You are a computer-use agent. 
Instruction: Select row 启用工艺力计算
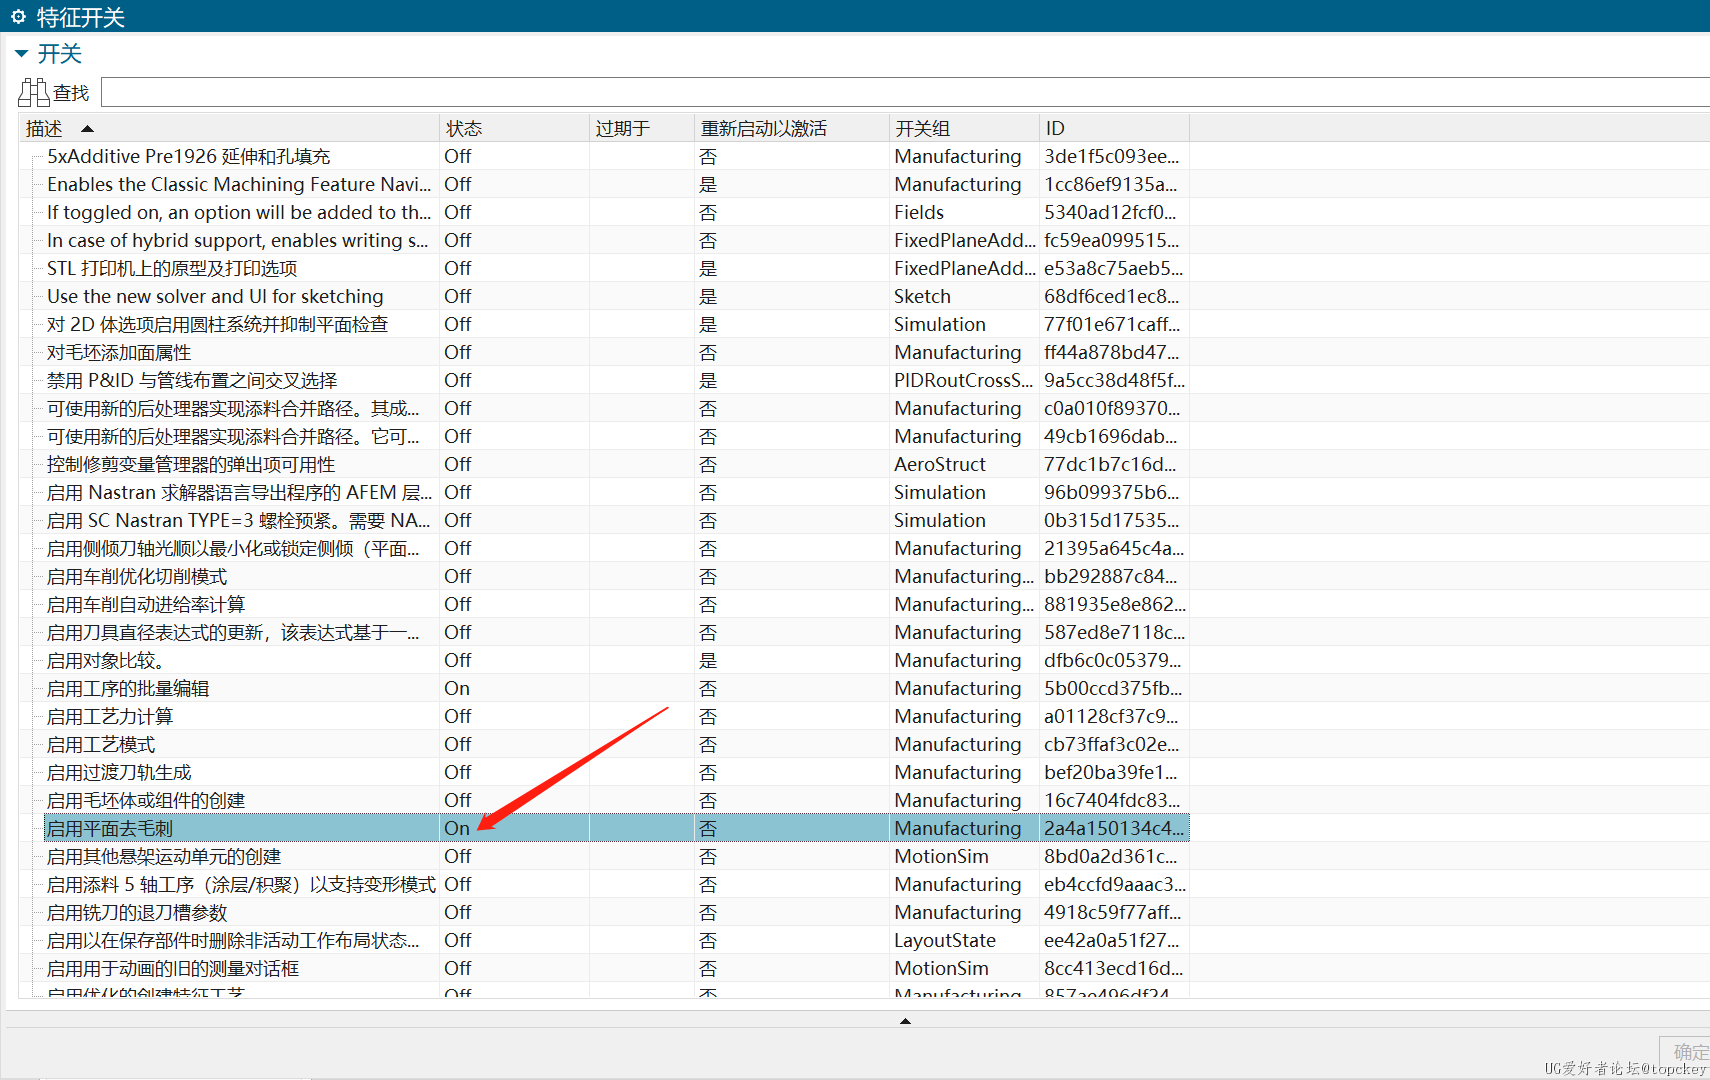617,716
